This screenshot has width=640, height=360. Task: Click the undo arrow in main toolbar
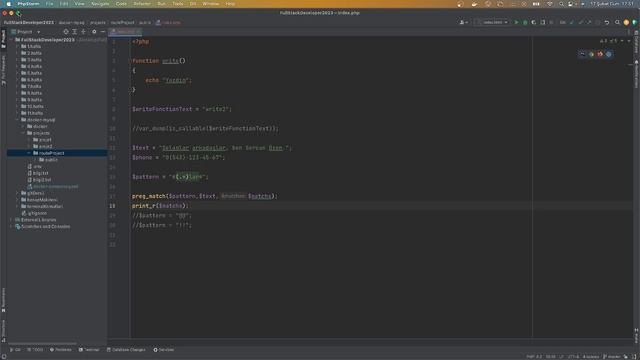[x=607, y=22]
